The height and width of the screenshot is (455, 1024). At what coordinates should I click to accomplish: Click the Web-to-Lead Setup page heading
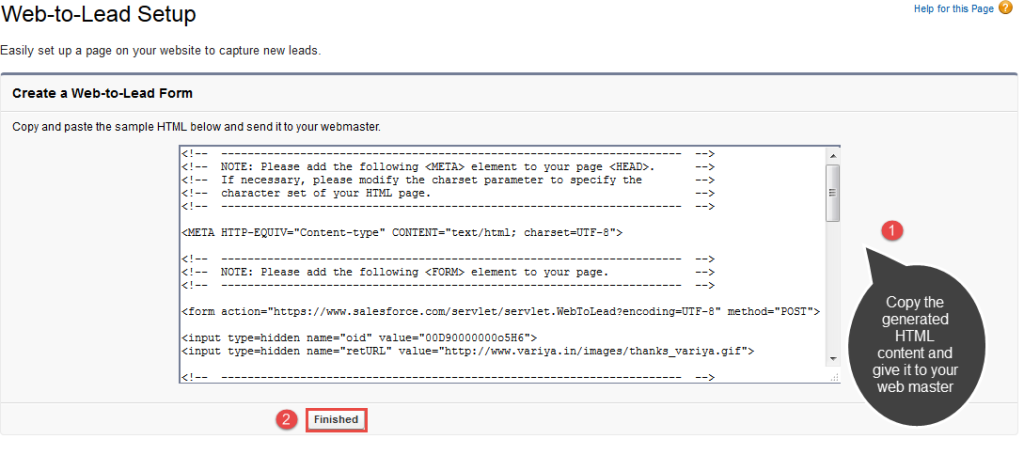(x=99, y=15)
